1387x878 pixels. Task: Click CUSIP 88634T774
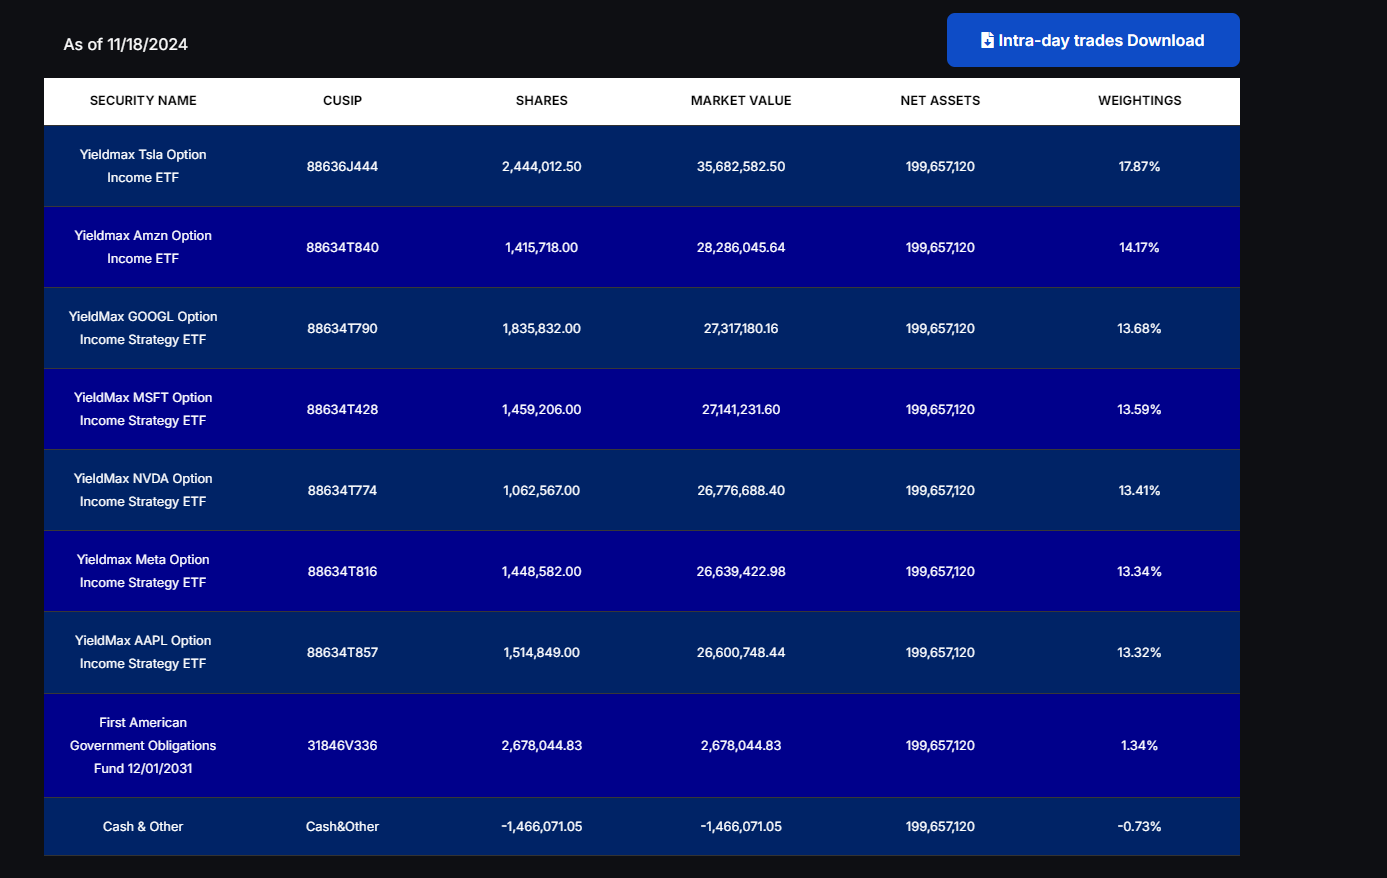click(x=342, y=490)
